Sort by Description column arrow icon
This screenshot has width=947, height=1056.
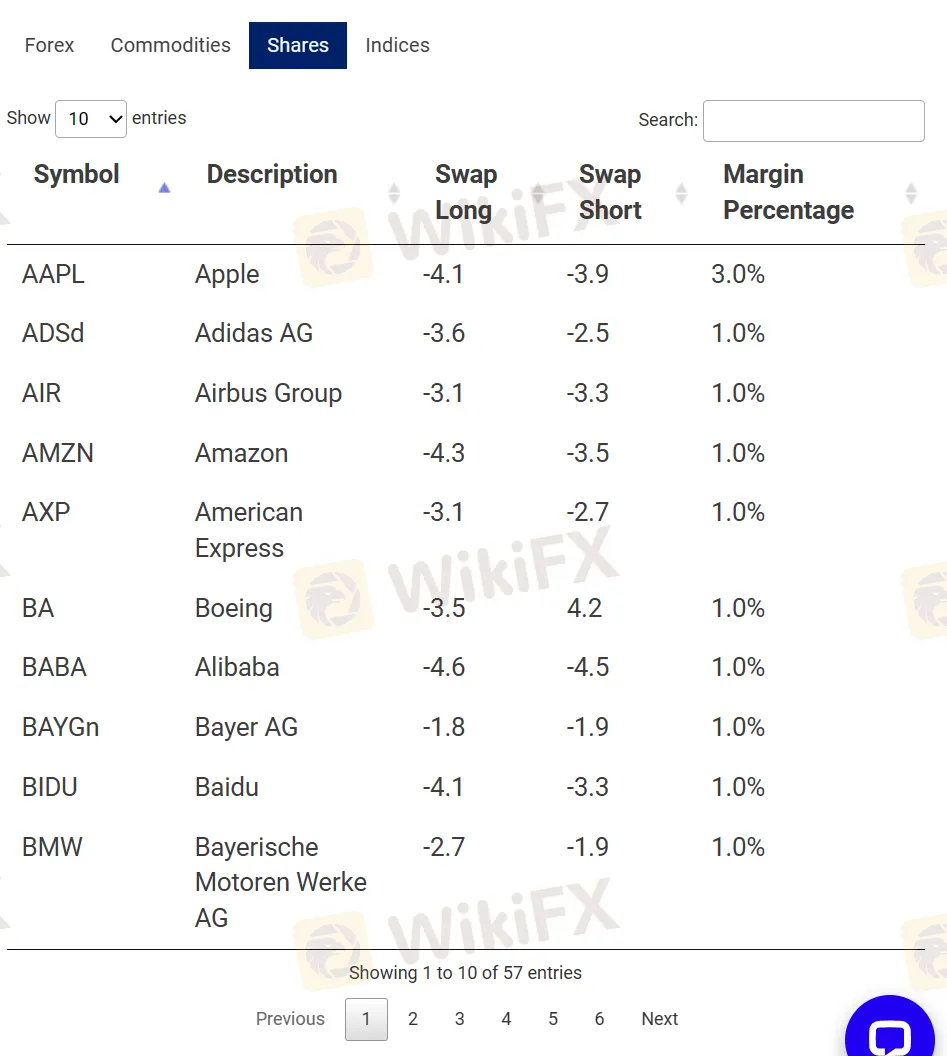pos(394,192)
